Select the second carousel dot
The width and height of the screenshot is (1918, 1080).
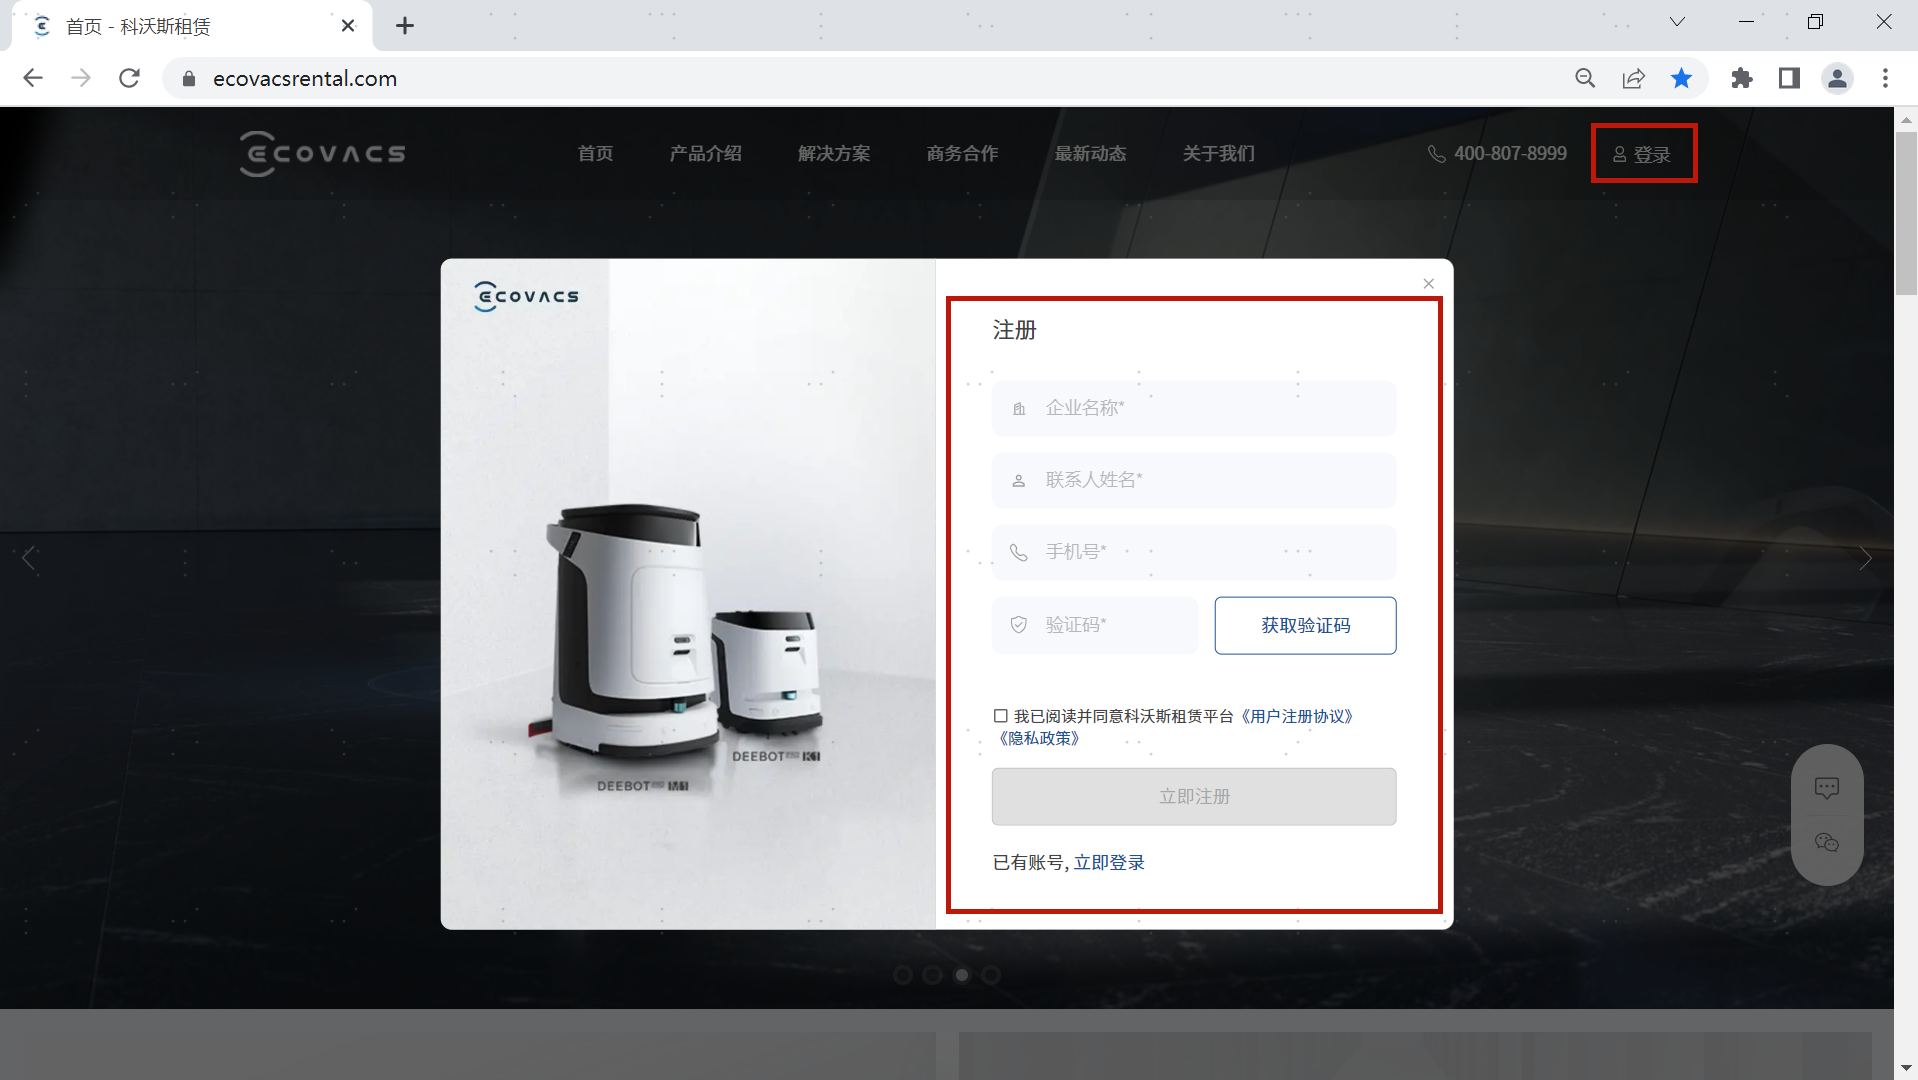pos(932,975)
